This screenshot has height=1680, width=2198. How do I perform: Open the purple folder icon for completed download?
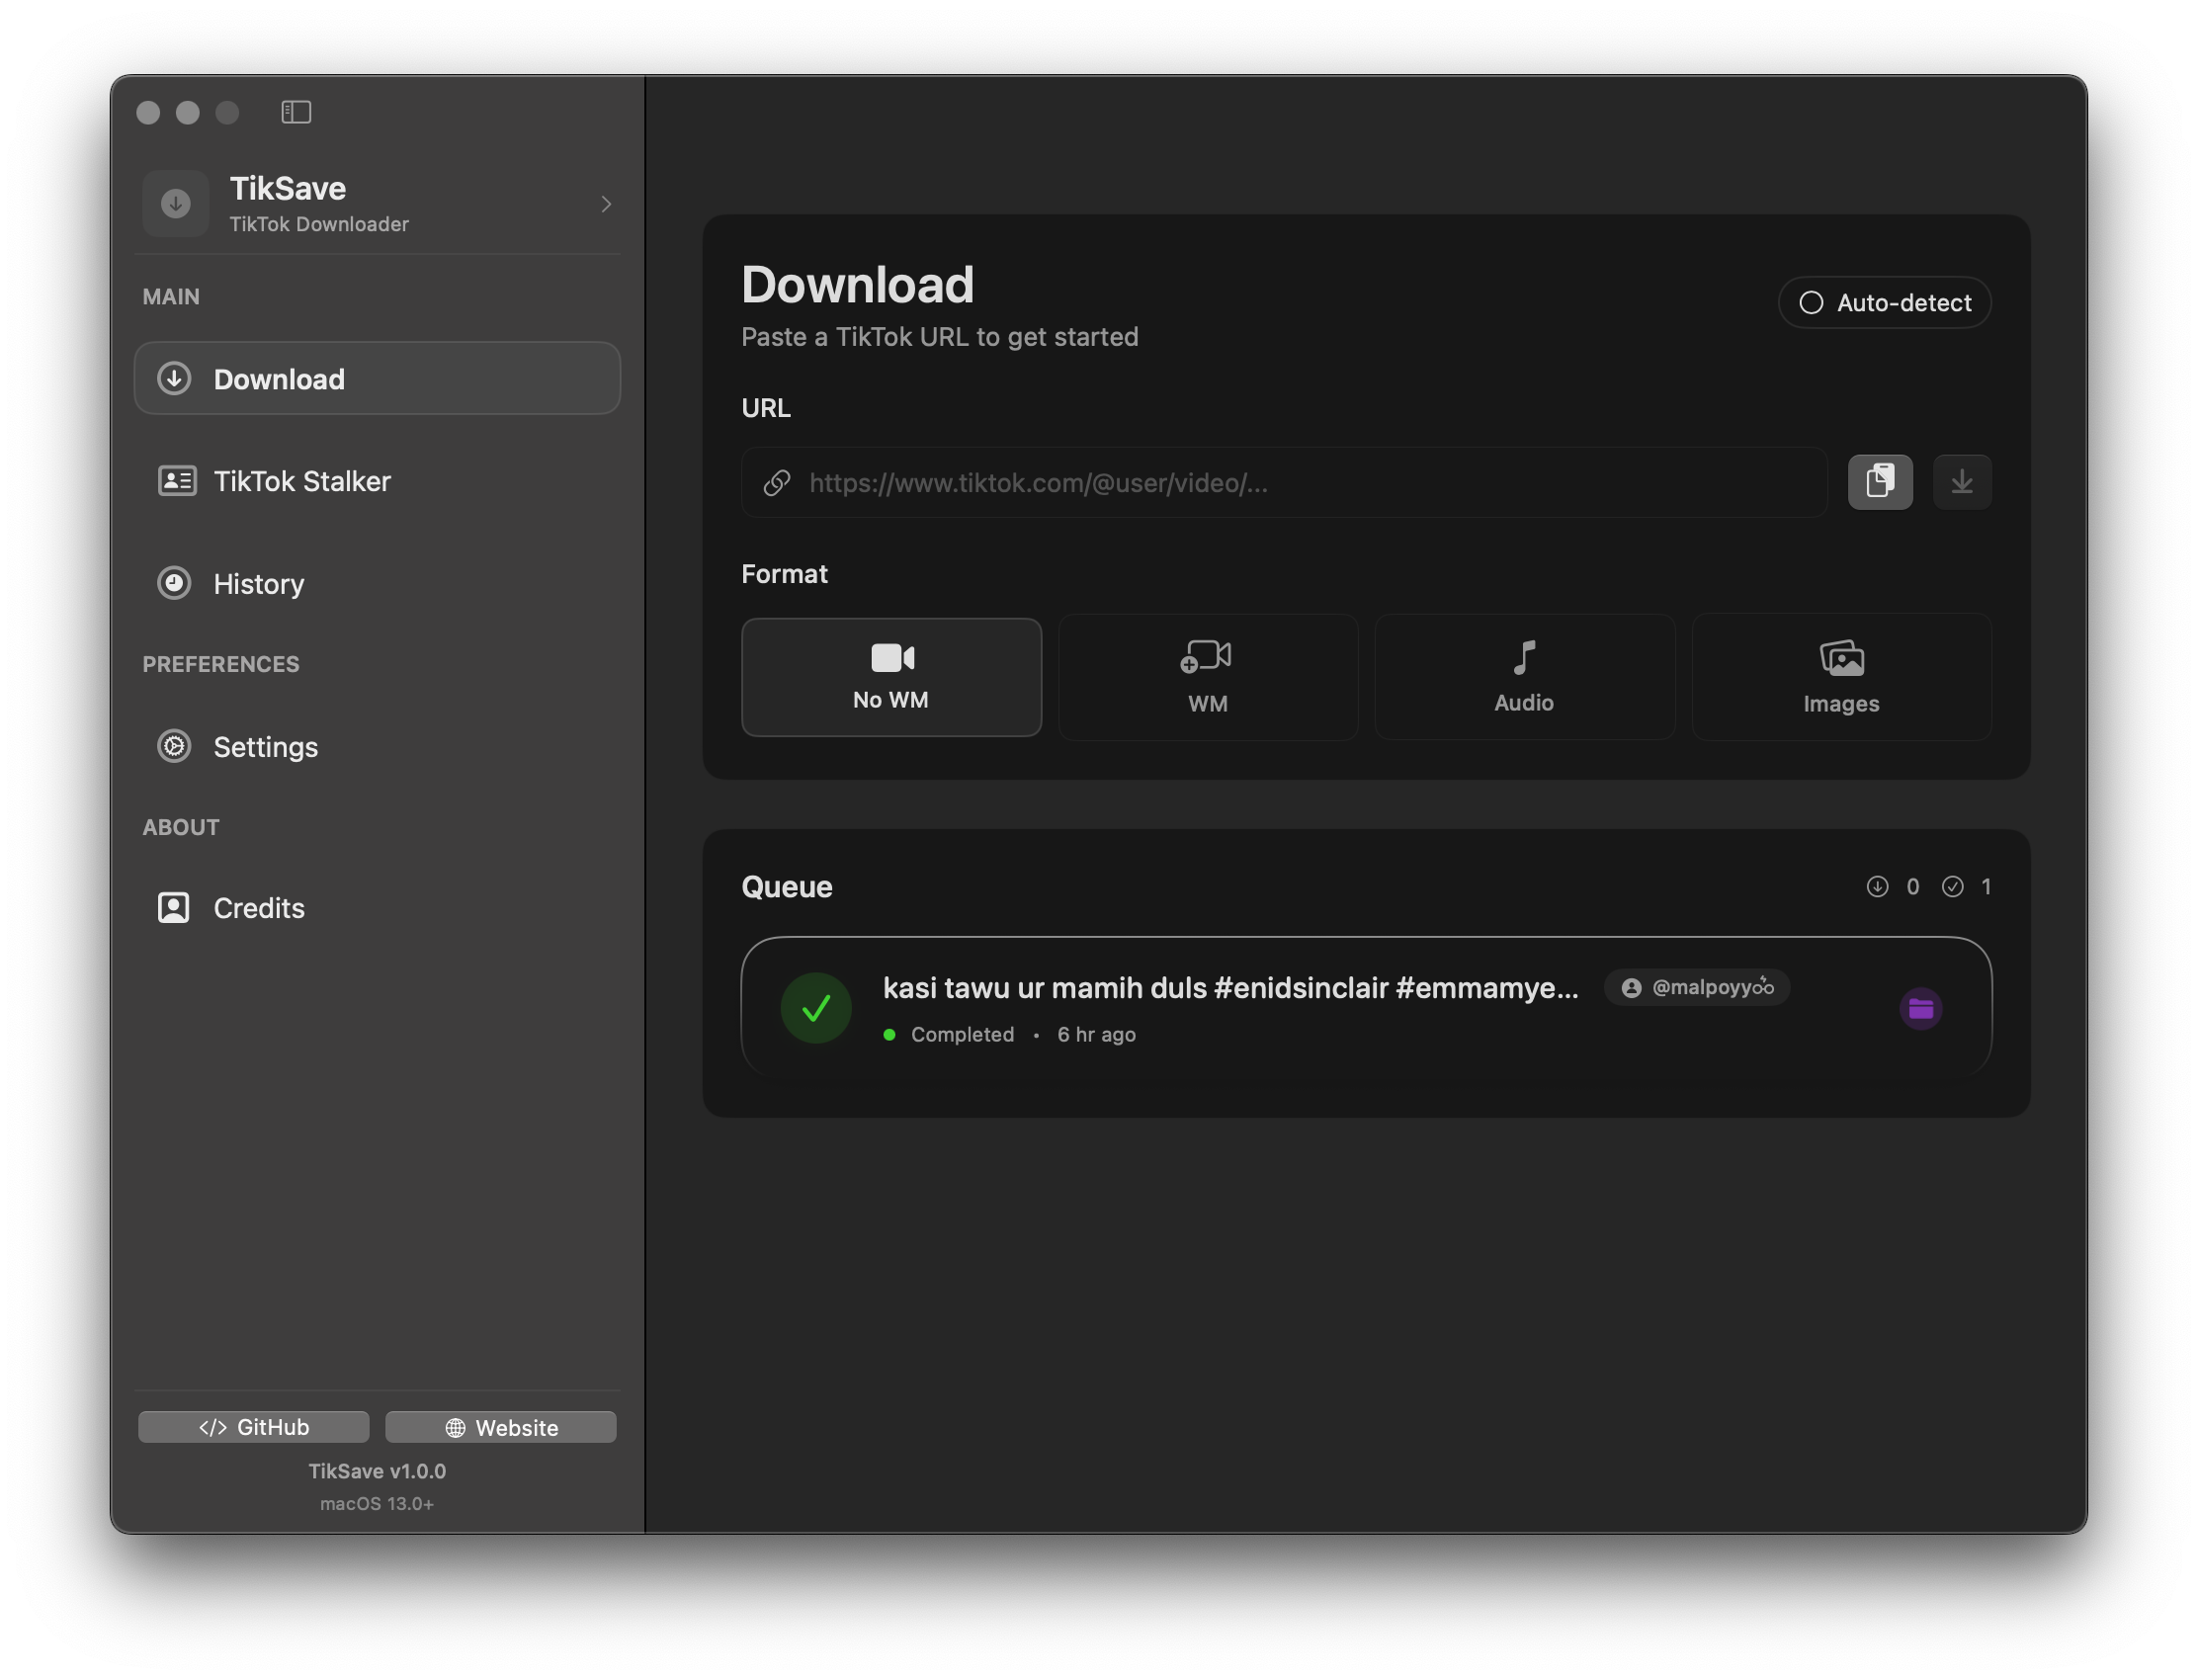(x=1920, y=1008)
